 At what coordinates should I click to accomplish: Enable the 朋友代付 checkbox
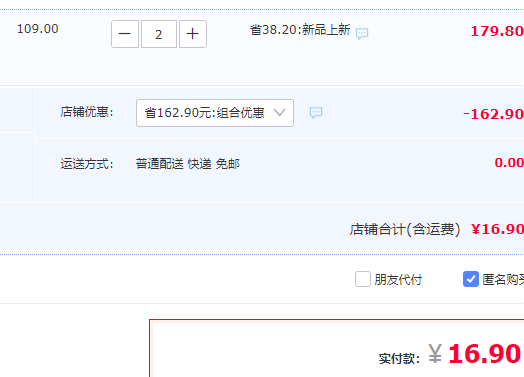click(x=363, y=279)
